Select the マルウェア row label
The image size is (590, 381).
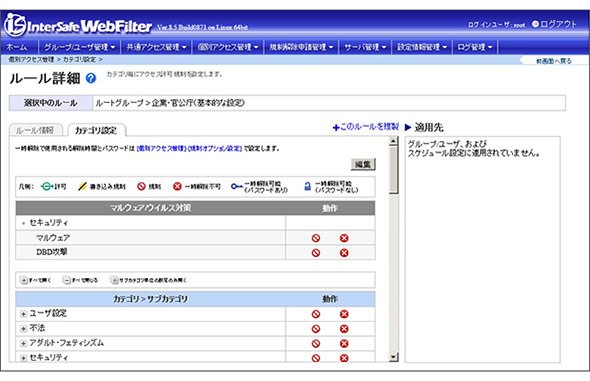[53, 238]
